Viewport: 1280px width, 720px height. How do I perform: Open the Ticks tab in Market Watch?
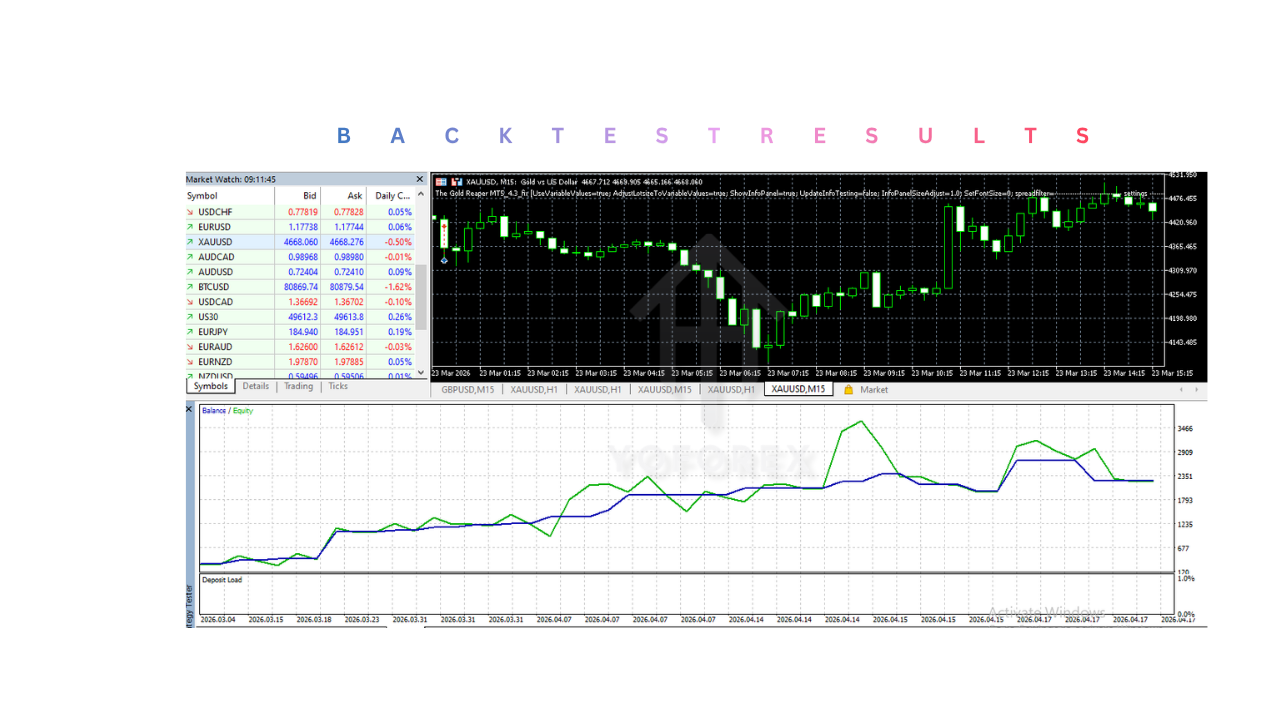click(338, 386)
